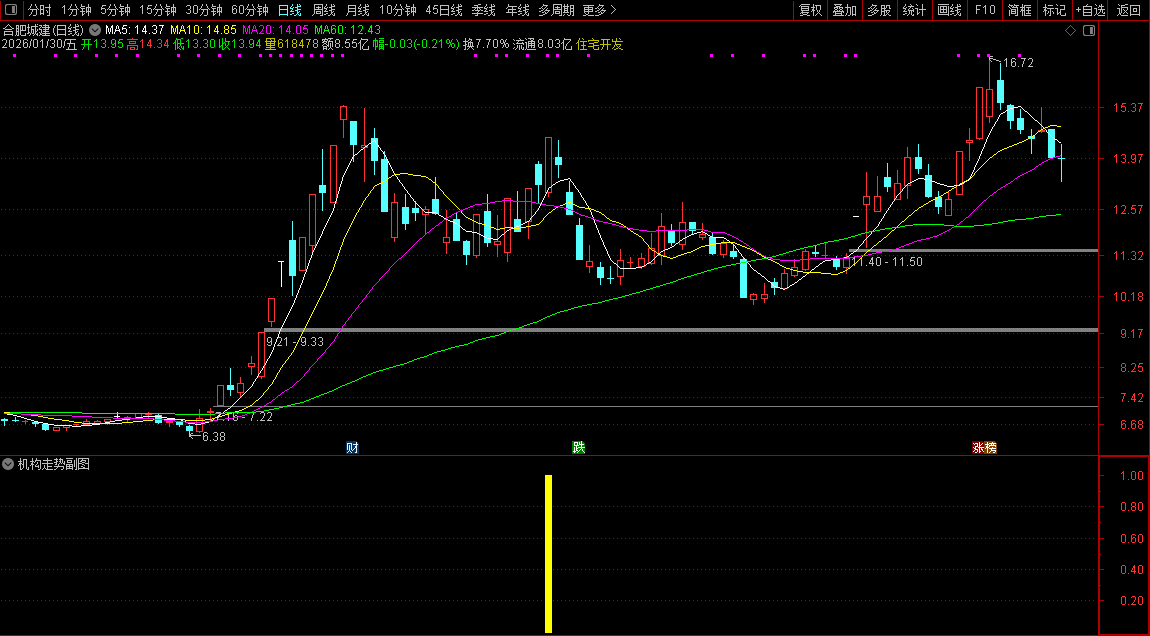Click the 额8.55亿 amount value
Image resolution: width=1150 pixels, height=636 pixels.
coord(345,44)
